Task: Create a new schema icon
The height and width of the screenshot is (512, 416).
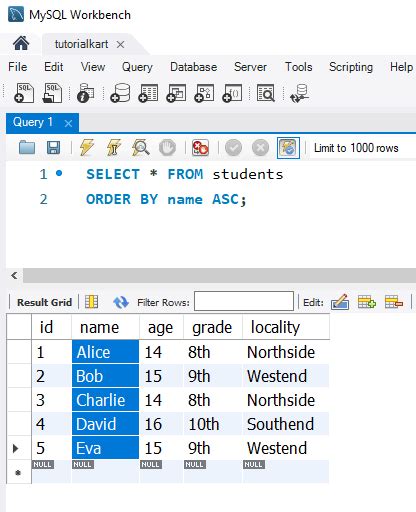Action: (x=120, y=93)
